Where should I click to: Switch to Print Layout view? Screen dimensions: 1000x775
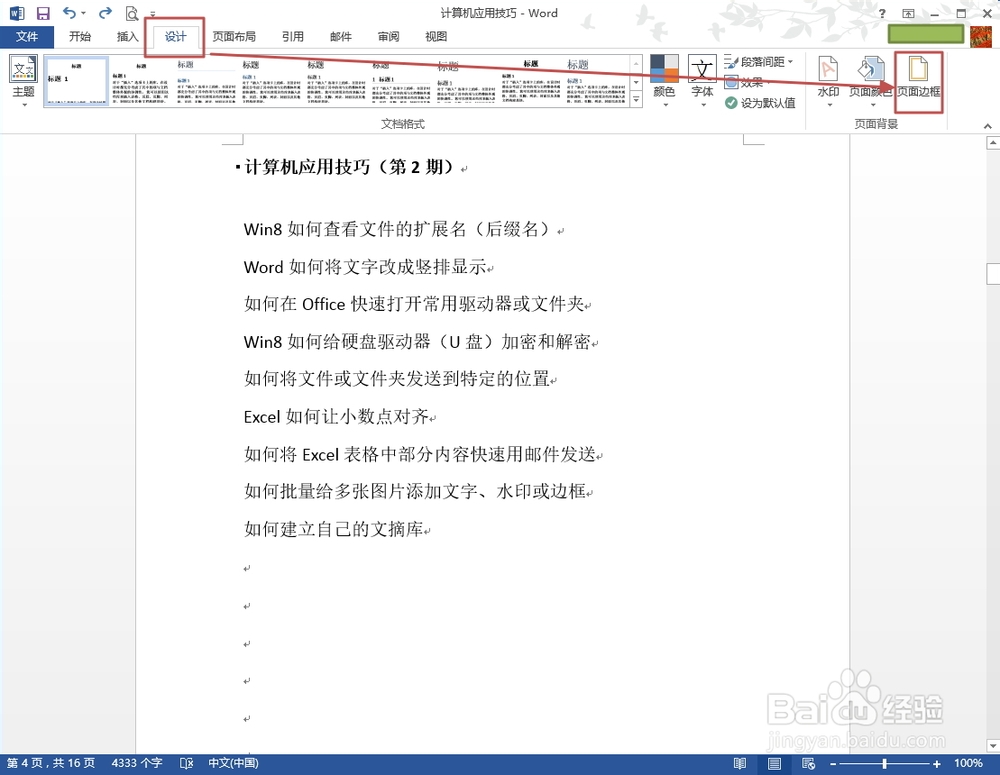coord(774,764)
